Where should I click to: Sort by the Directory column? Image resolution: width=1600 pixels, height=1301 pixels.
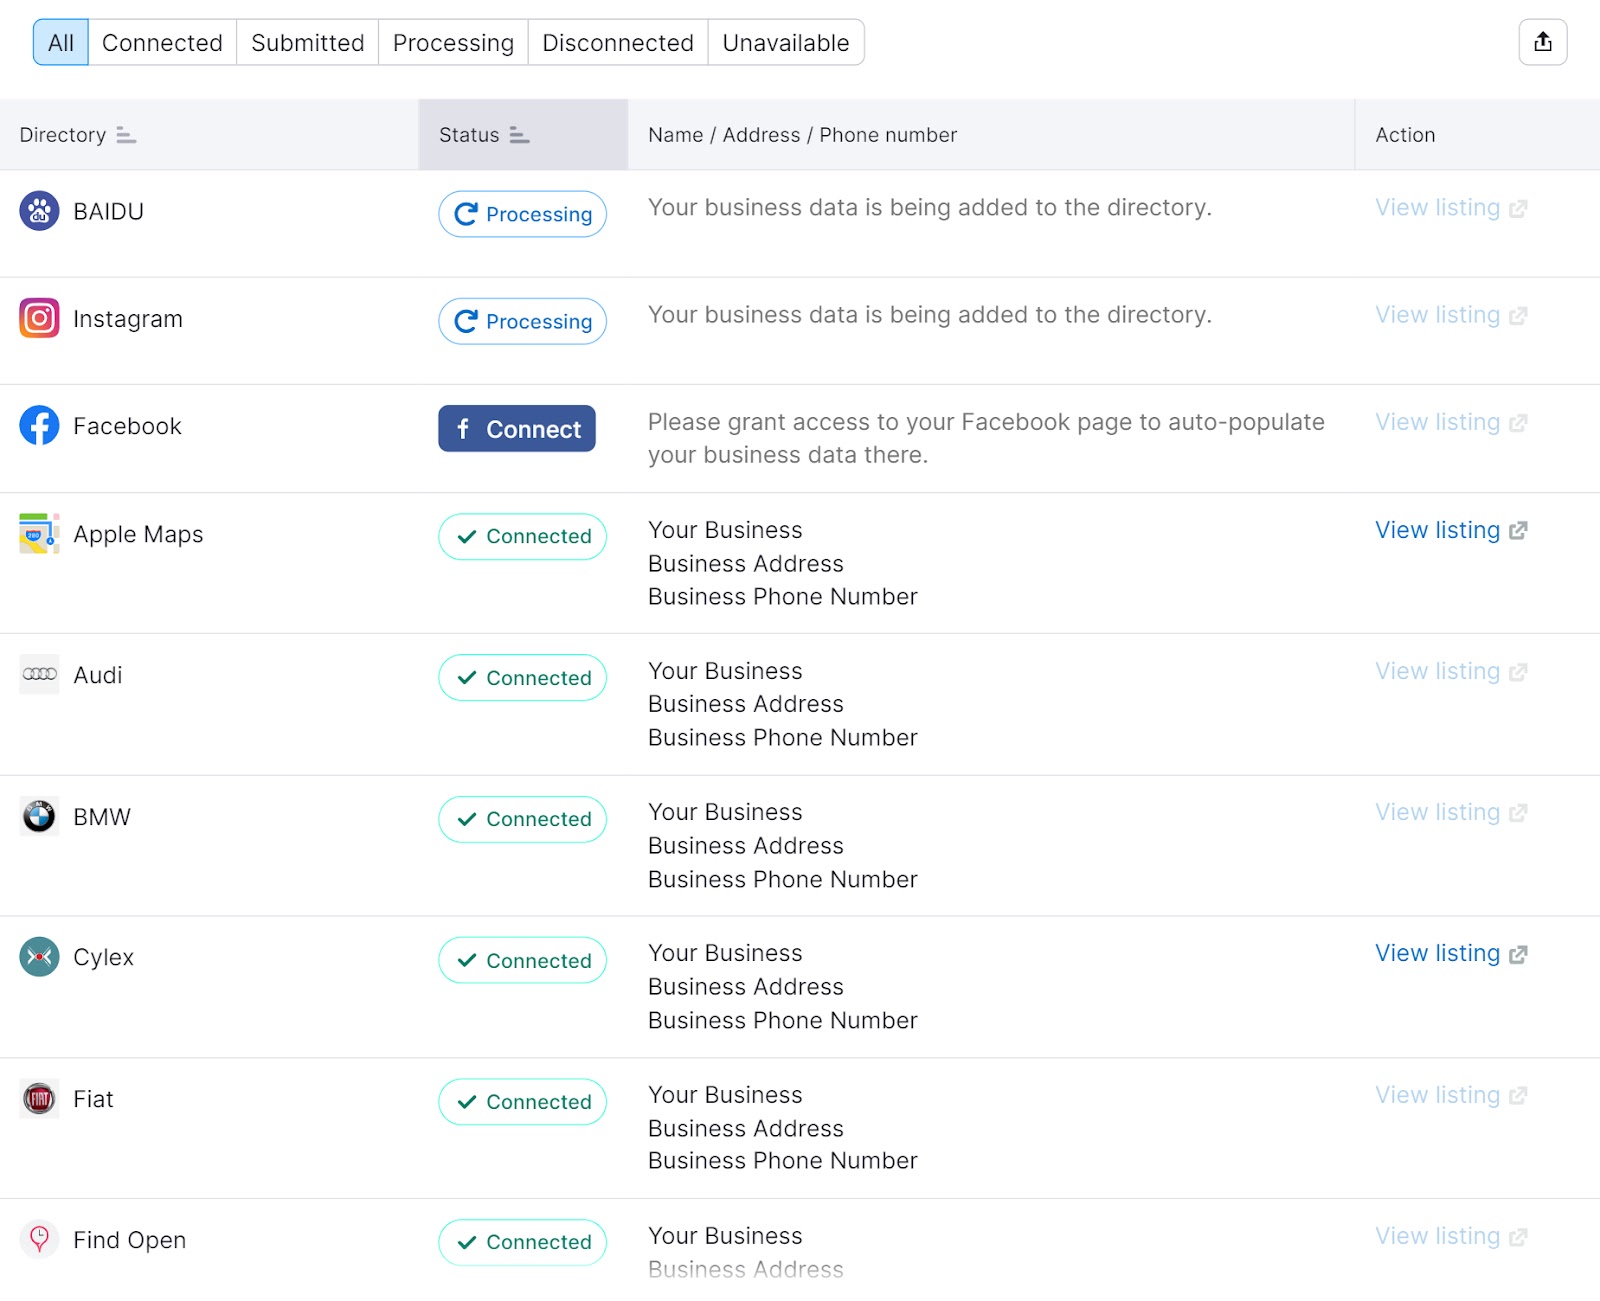pyautogui.click(x=126, y=135)
